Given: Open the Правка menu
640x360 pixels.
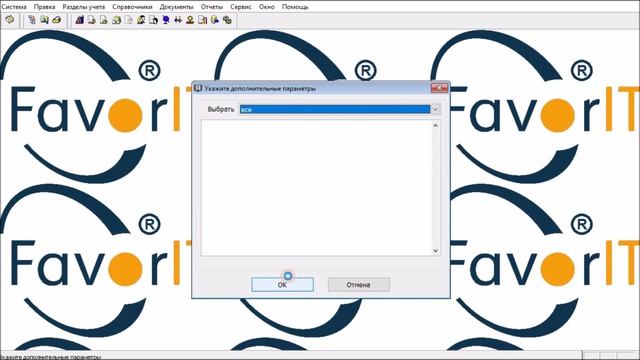Looking at the screenshot, I should click(x=44, y=7).
